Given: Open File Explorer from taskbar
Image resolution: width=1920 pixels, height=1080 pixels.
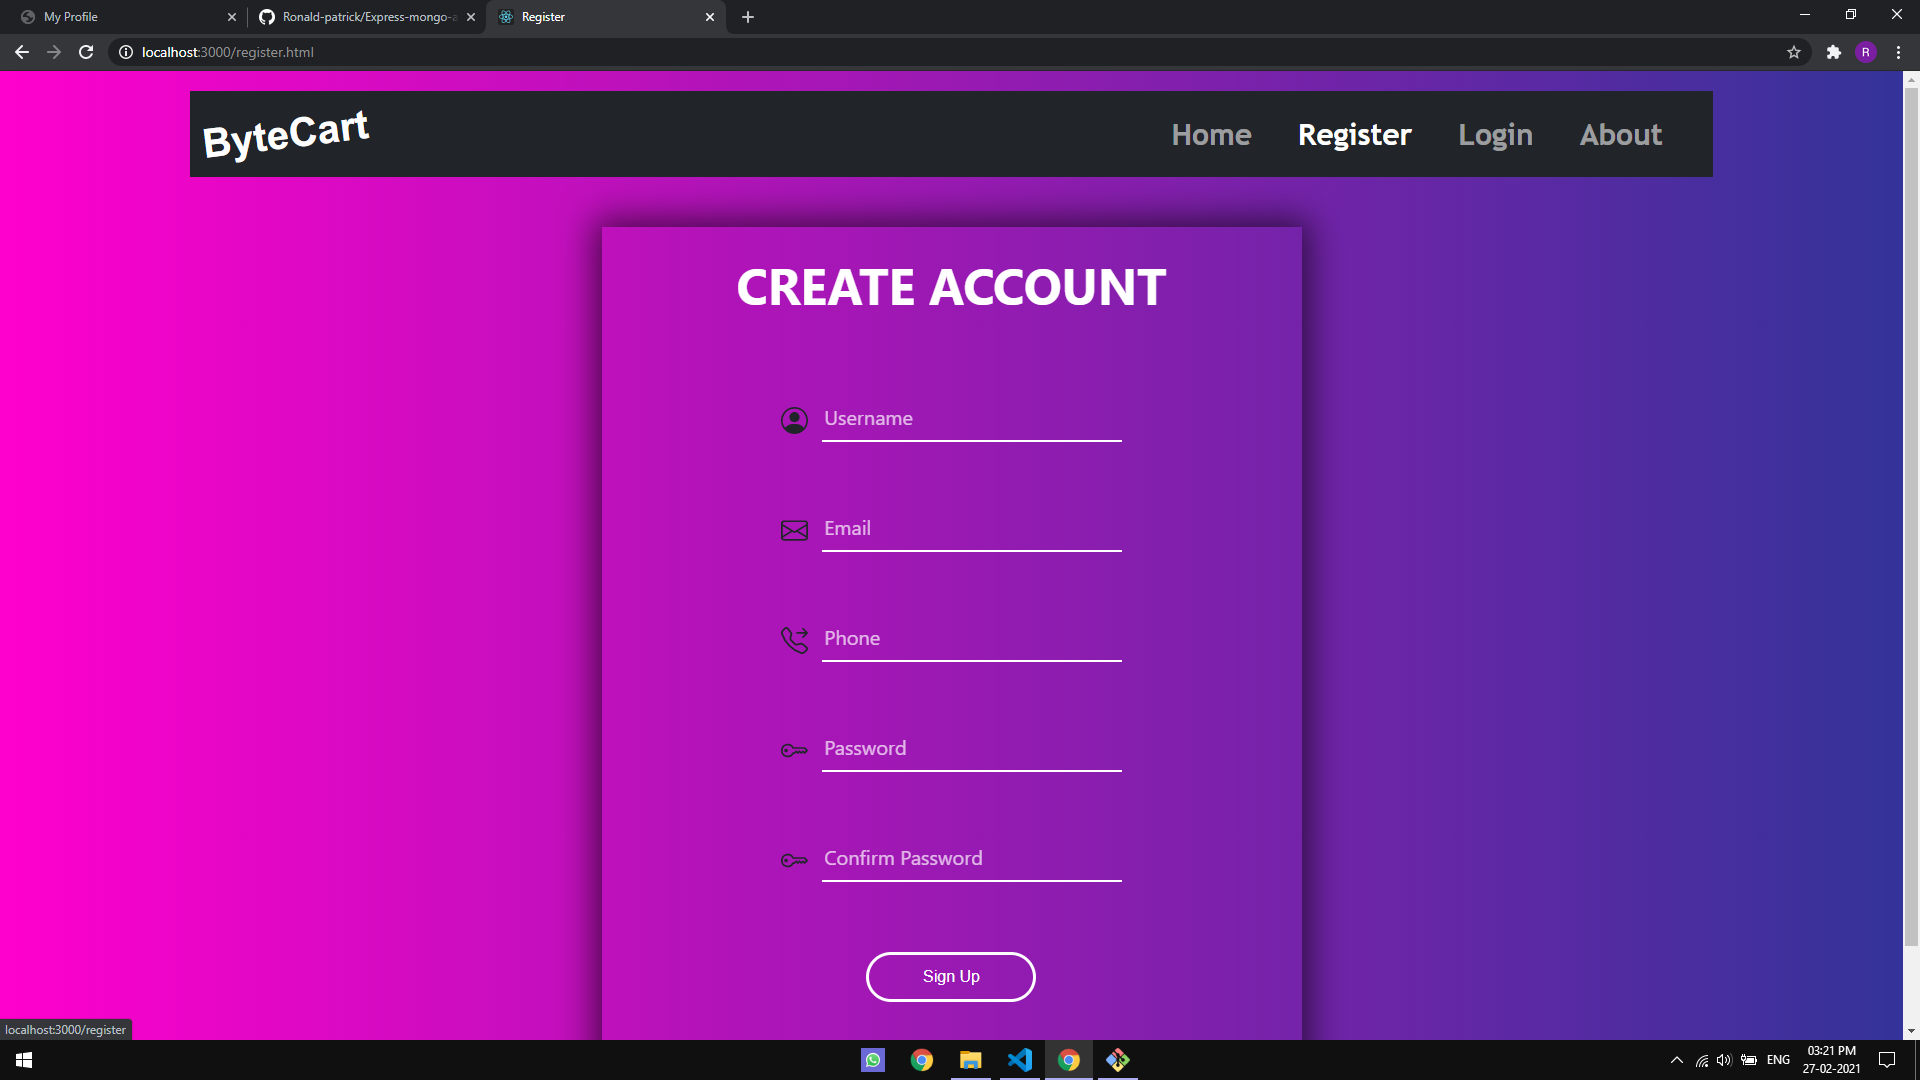Looking at the screenshot, I should click(x=970, y=1060).
